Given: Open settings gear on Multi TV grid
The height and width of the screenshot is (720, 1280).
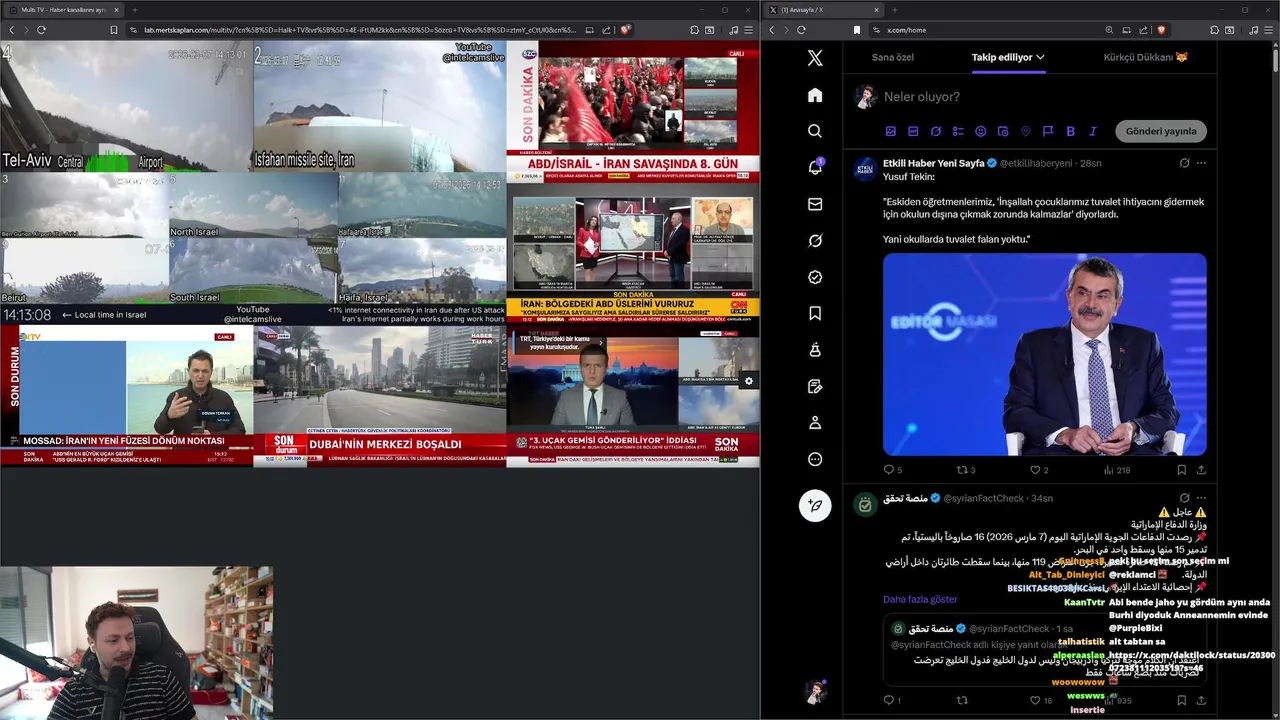Looking at the screenshot, I should pyautogui.click(x=748, y=381).
